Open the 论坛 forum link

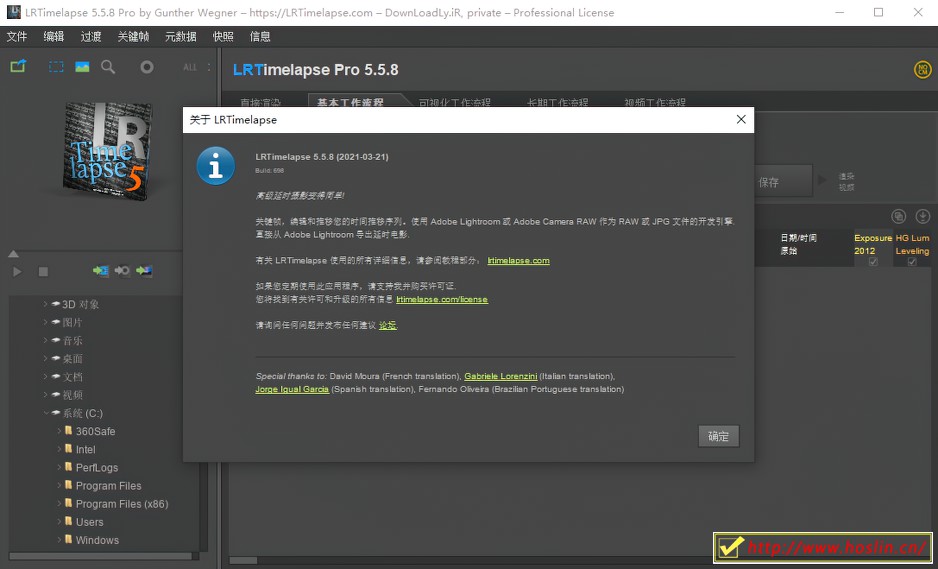coord(388,325)
